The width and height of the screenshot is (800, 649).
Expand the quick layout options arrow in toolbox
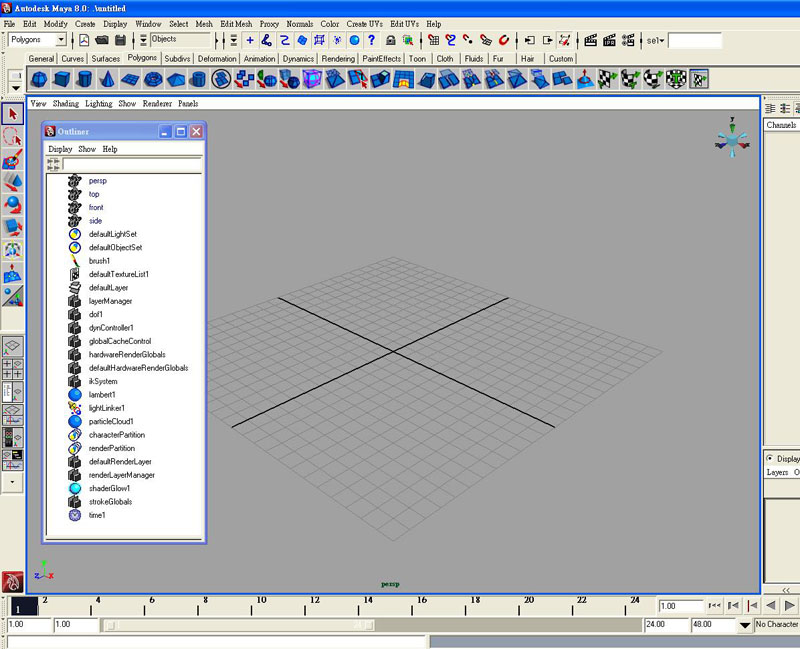click(x=13, y=482)
